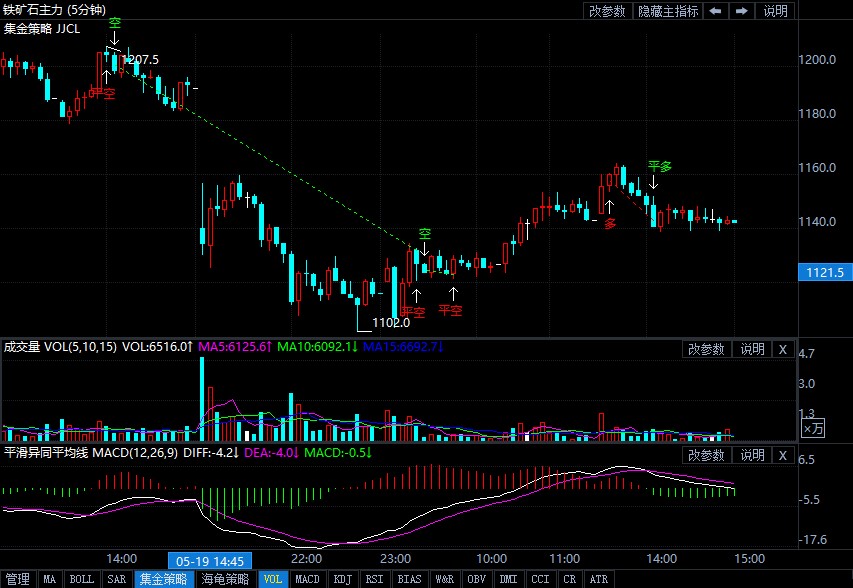This screenshot has width=853, height=588.
Task: Open 说明 in MACD panel
Action: click(x=752, y=455)
